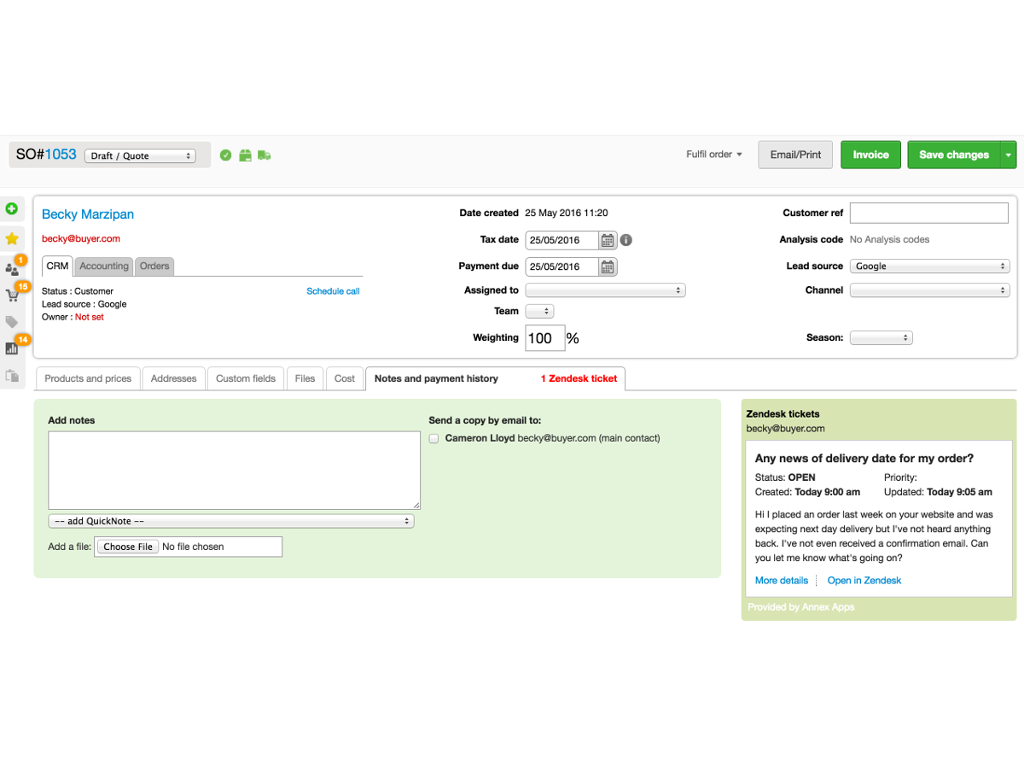Click the green plus icon in sidebar

(12, 209)
